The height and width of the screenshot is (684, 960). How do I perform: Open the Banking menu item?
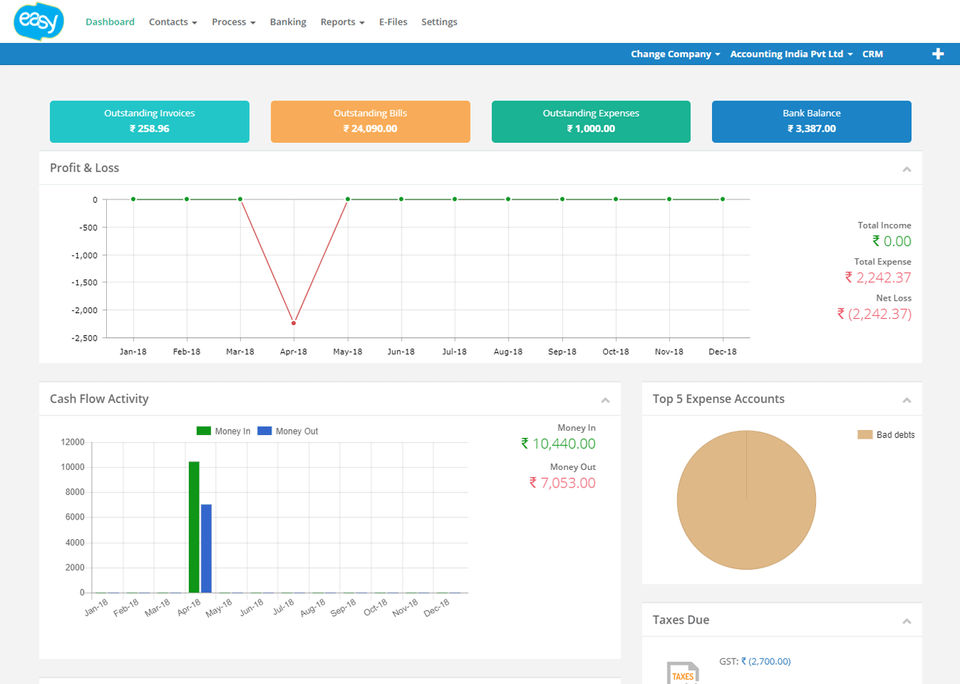[288, 22]
